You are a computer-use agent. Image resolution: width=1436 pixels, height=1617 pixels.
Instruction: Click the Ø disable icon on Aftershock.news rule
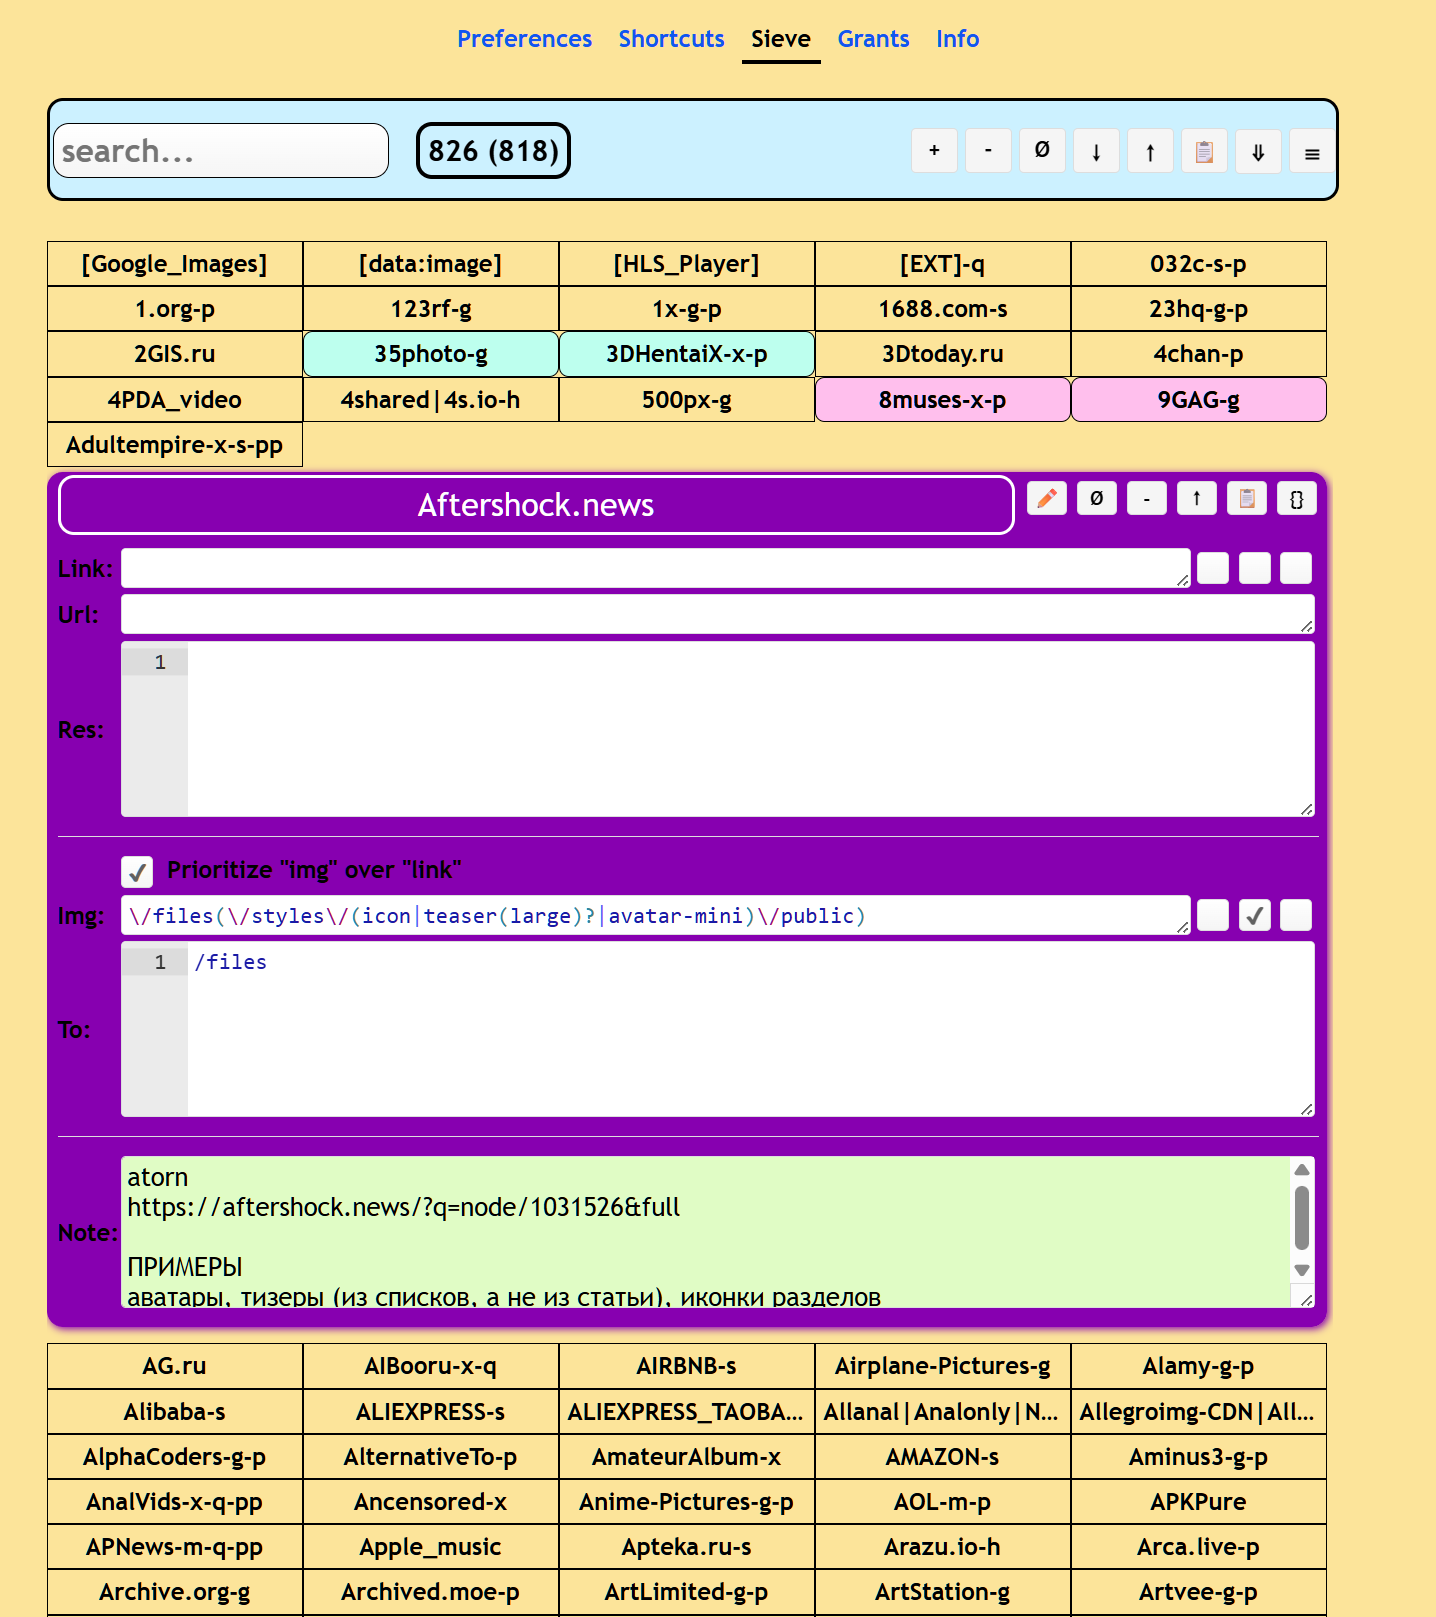[1097, 498]
